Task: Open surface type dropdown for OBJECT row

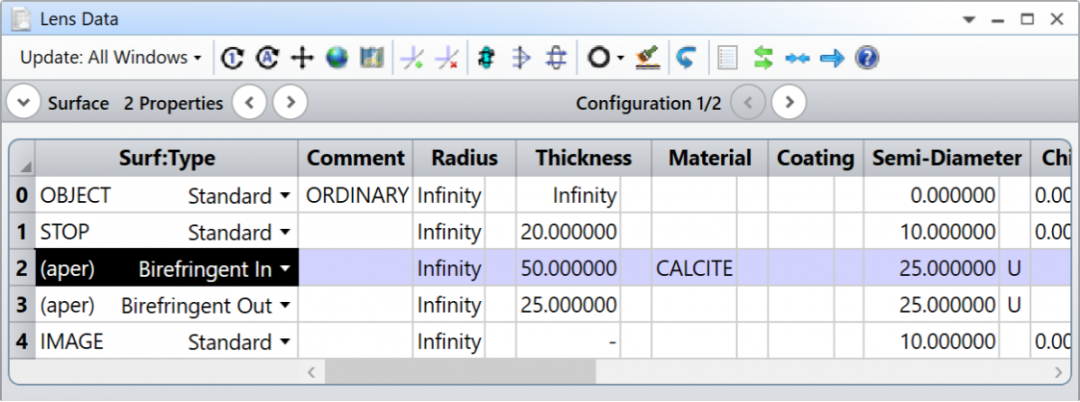Action: click(286, 196)
